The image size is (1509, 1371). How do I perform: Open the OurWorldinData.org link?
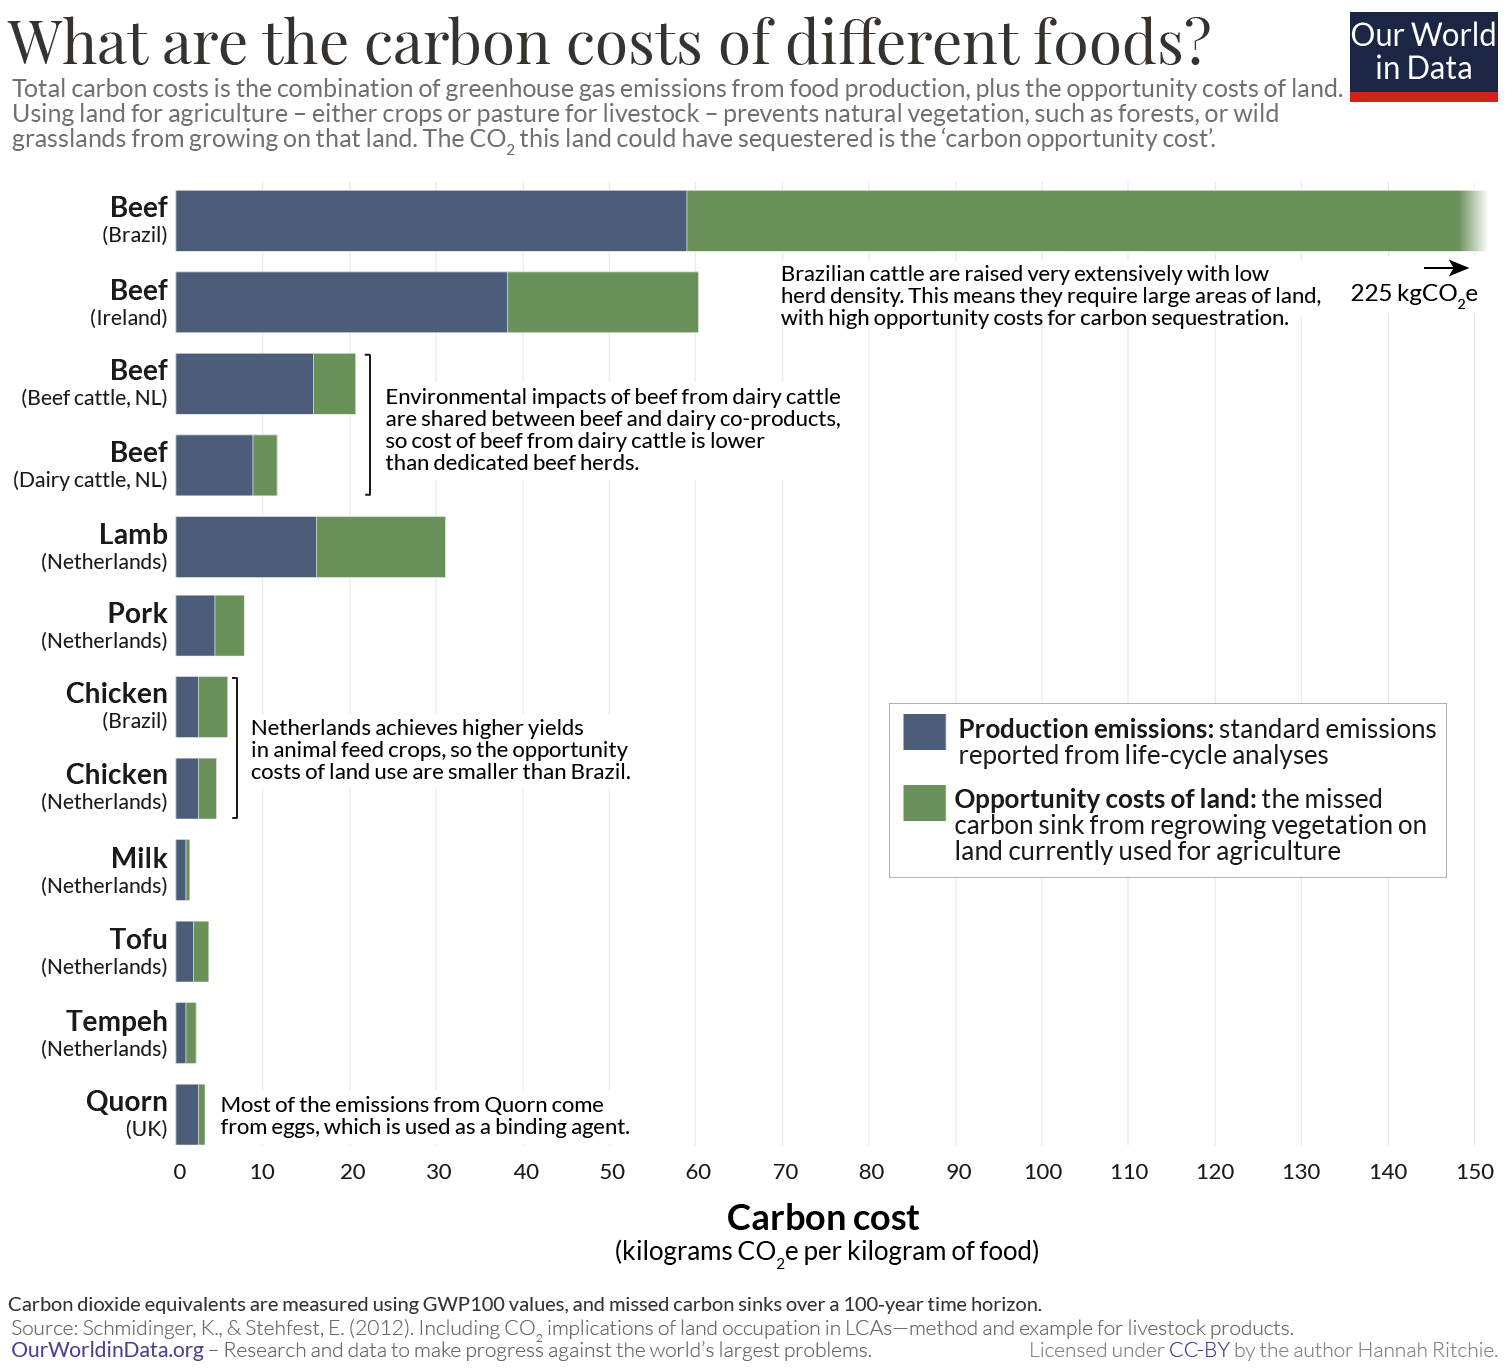pyautogui.click(x=107, y=1350)
